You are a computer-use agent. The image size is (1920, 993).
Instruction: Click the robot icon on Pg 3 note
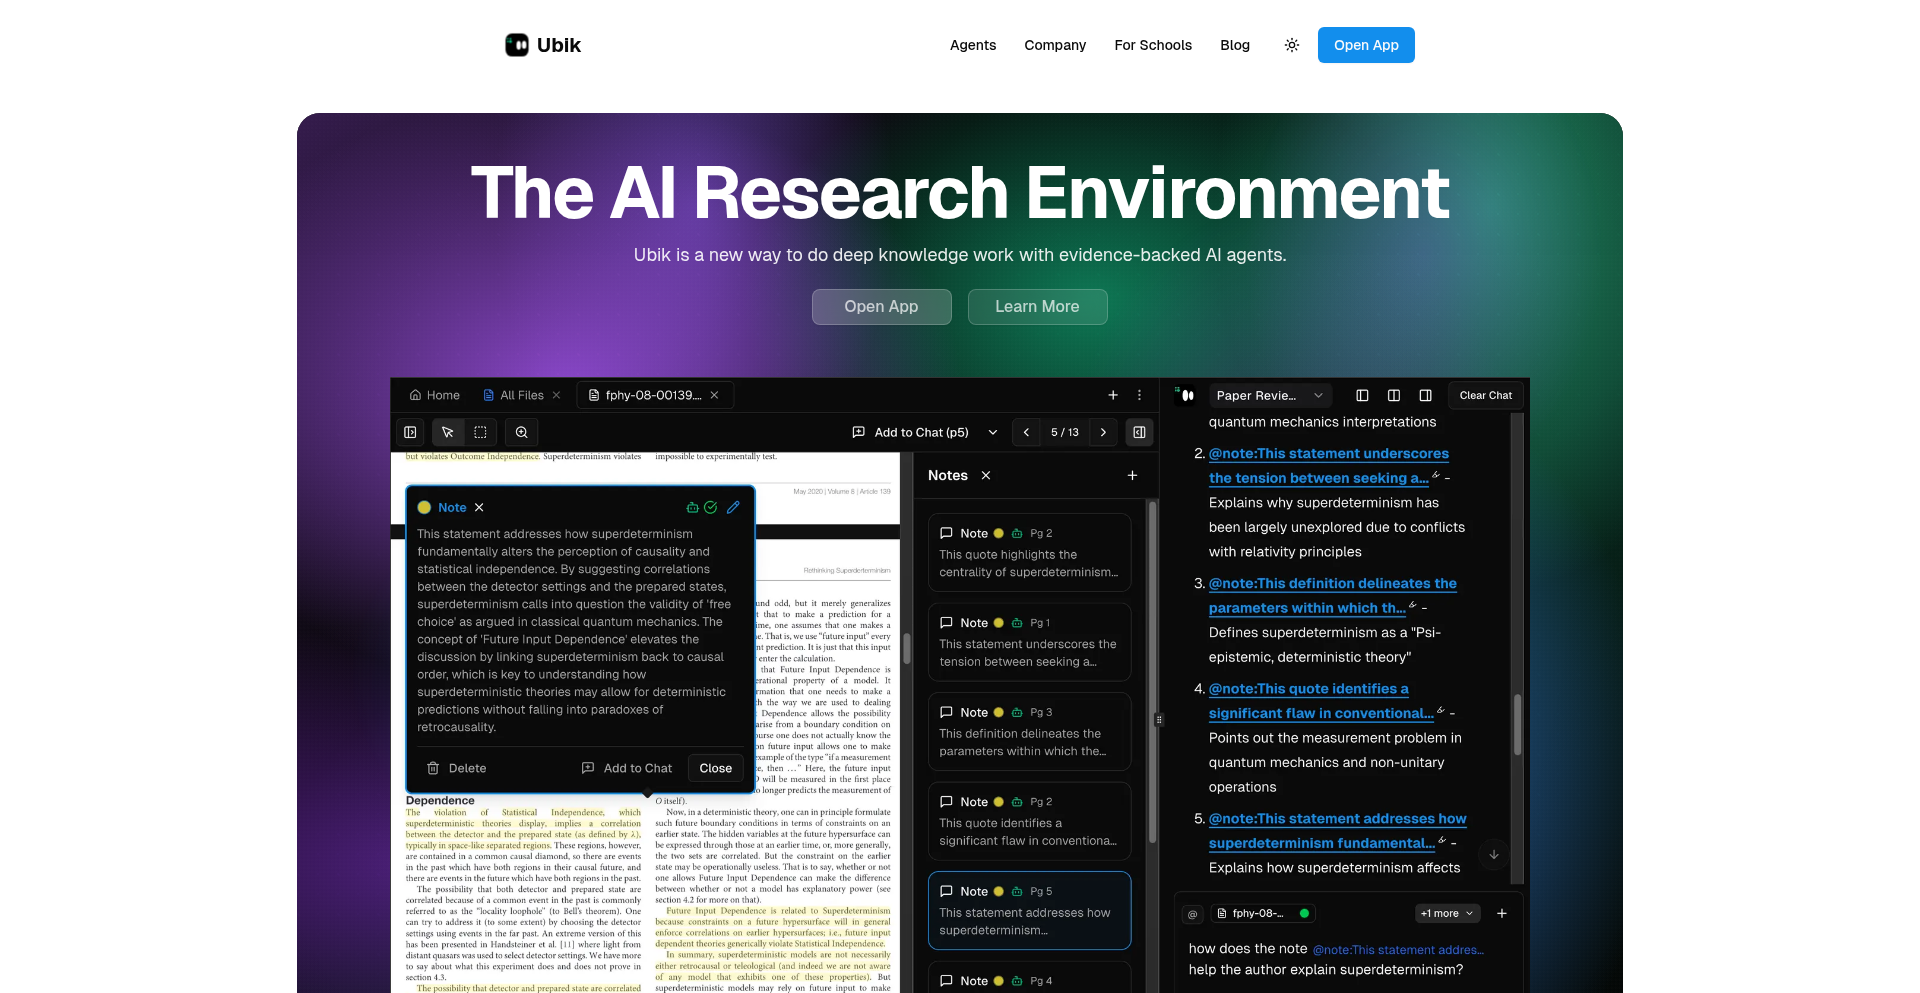click(x=1017, y=712)
